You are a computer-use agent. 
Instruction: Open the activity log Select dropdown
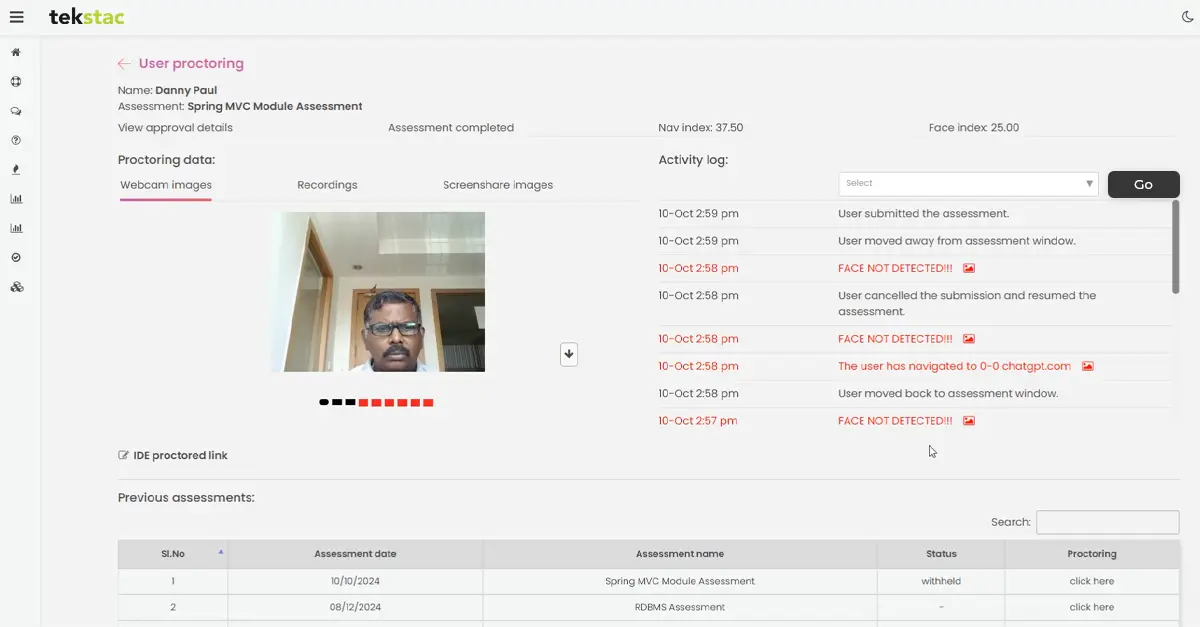[968, 184]
